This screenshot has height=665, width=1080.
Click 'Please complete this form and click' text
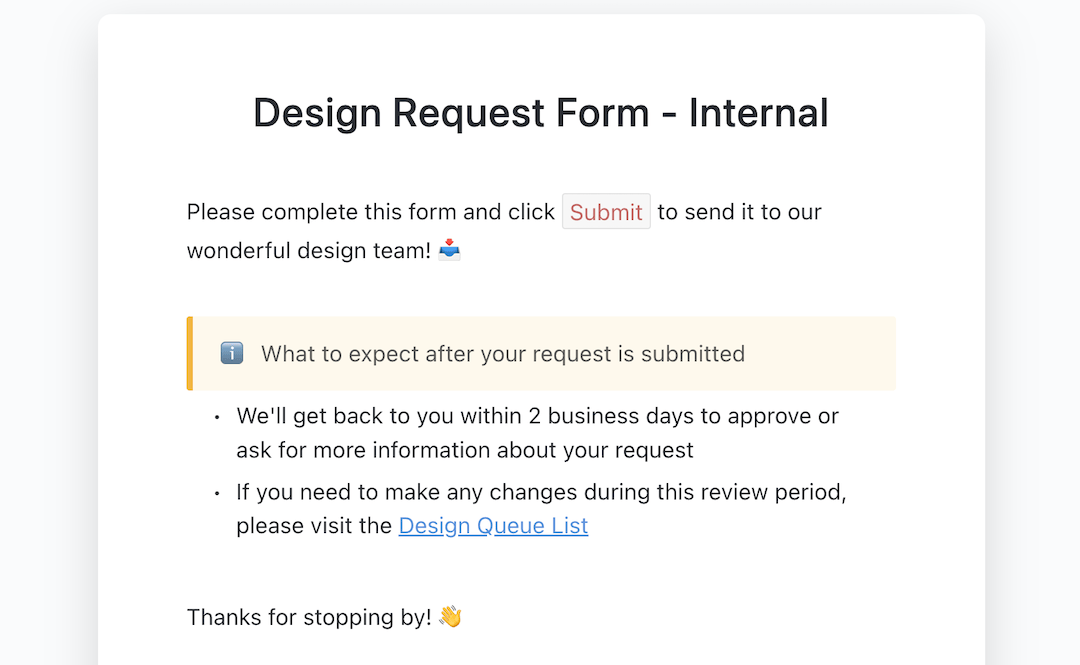point(370,212)
